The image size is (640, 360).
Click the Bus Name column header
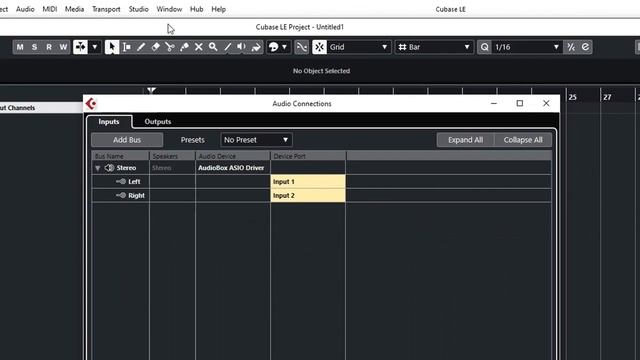[x=120, y=156]
